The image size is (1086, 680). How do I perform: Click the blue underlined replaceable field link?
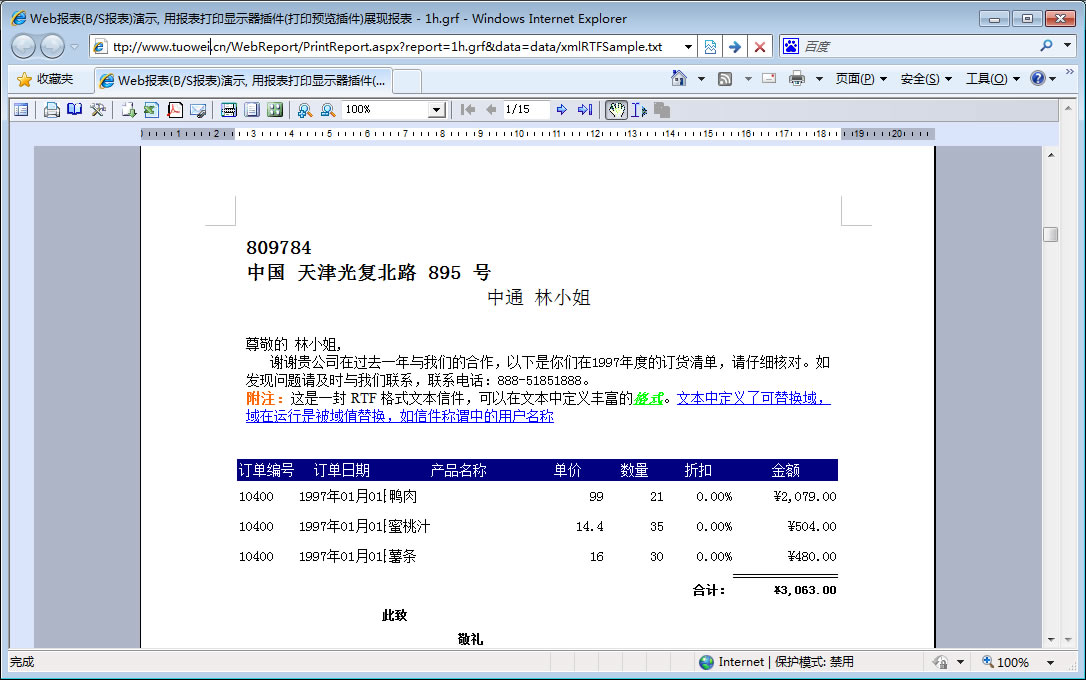coord(752,398)
